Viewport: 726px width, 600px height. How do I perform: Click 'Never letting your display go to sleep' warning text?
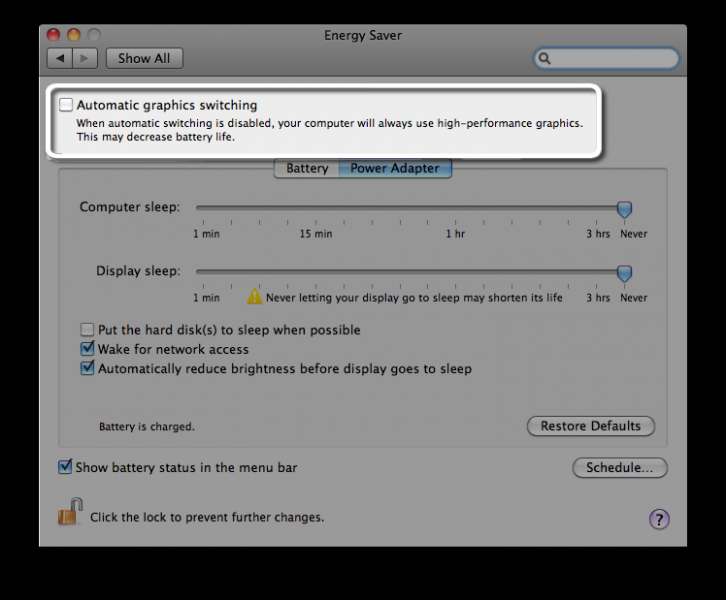tap(414, 298)
